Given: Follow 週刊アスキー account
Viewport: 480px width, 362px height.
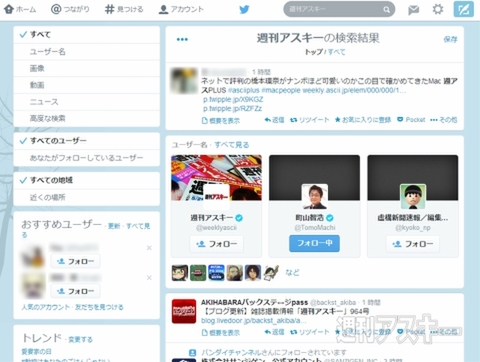Looking at the screenshot, I should point(217,244).
